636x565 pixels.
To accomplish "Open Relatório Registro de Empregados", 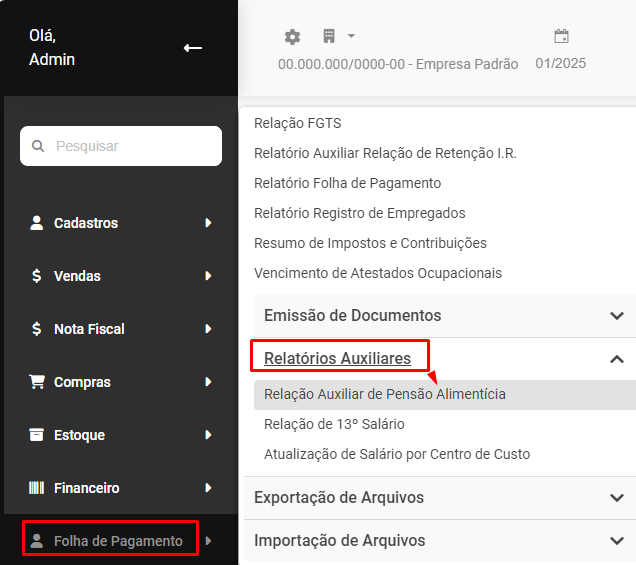I will [360, 213].
